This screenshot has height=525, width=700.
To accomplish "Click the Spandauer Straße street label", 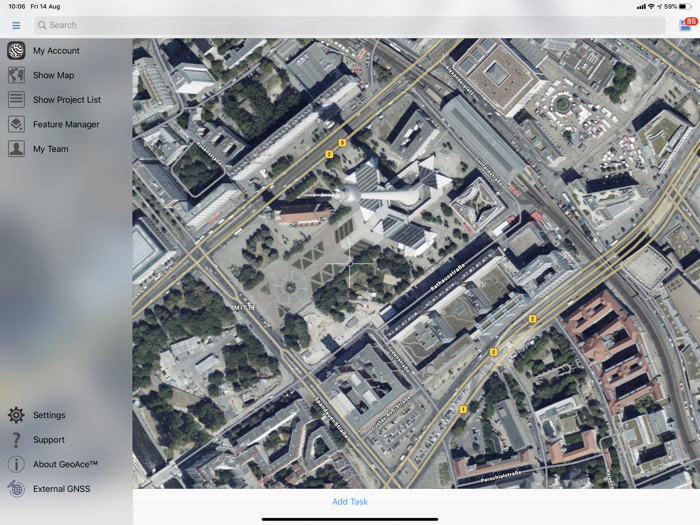I will click(x=331, y=418).
